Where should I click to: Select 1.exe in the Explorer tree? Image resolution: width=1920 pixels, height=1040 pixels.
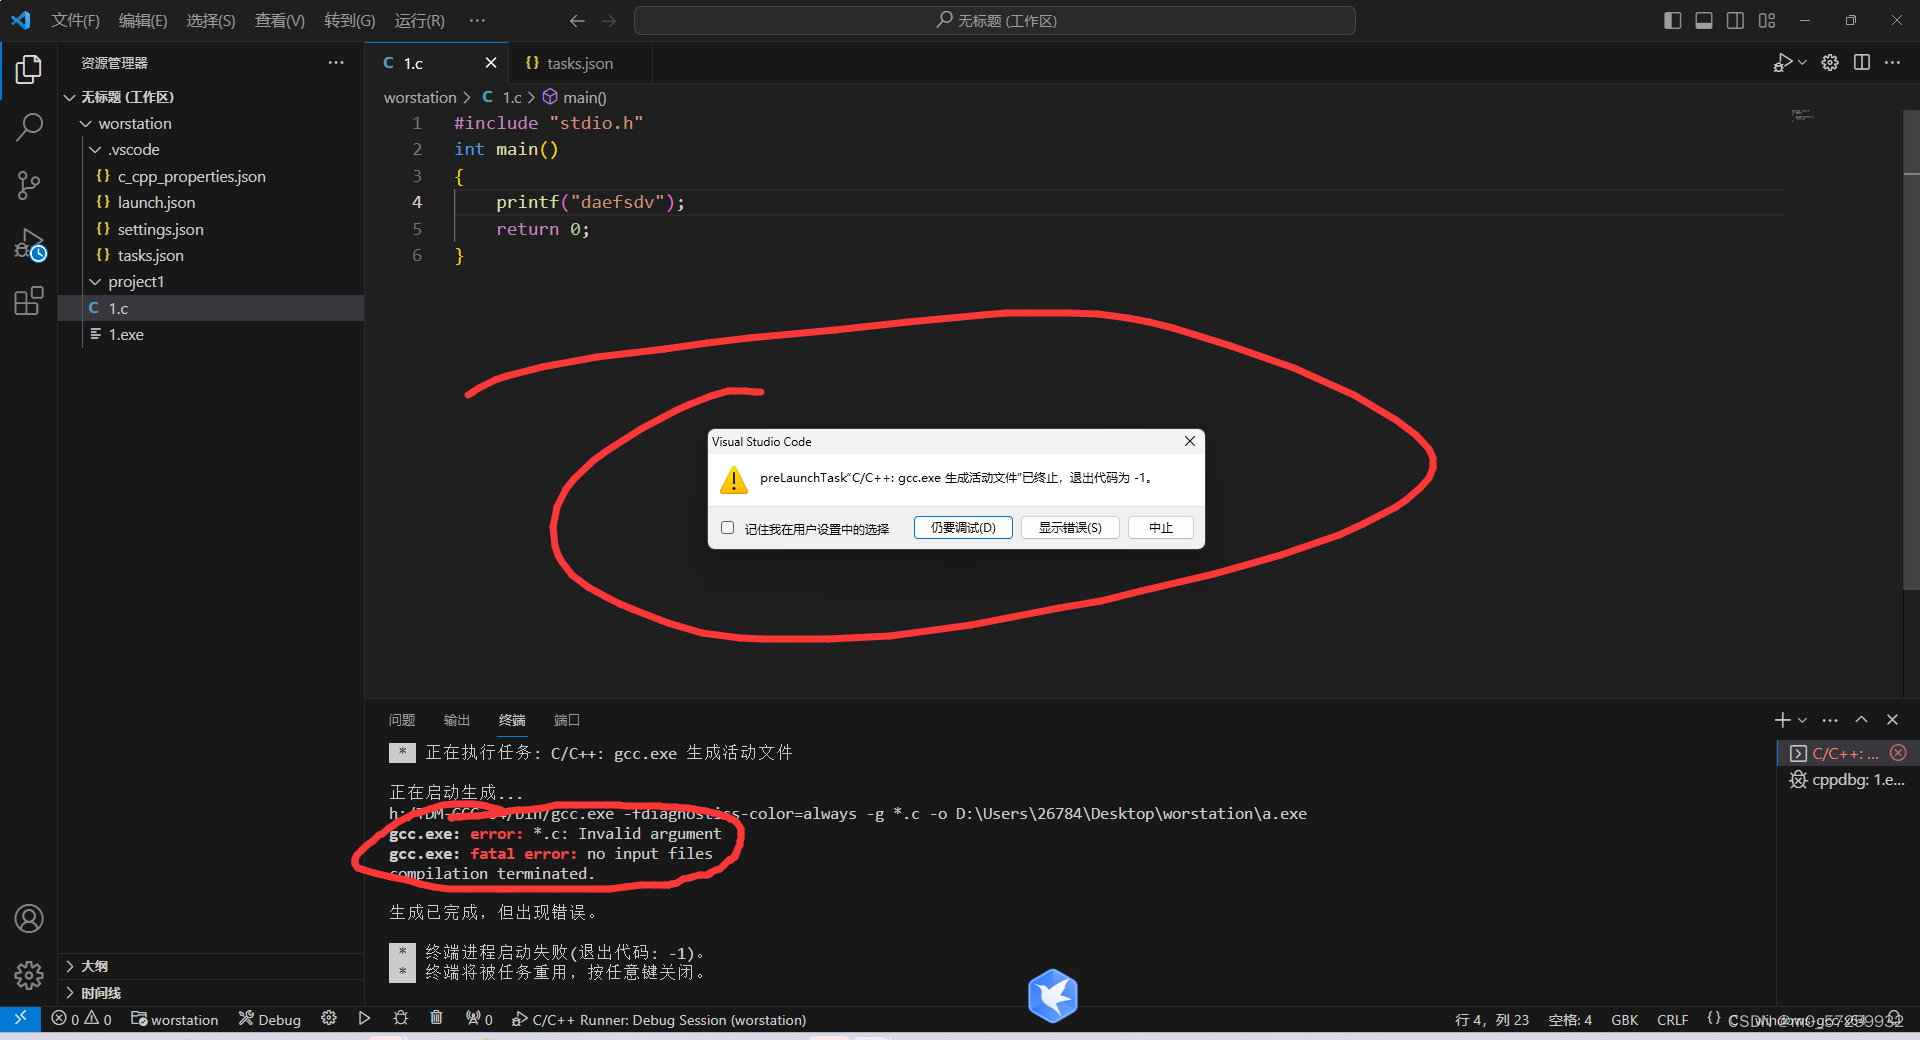point(125,334)
